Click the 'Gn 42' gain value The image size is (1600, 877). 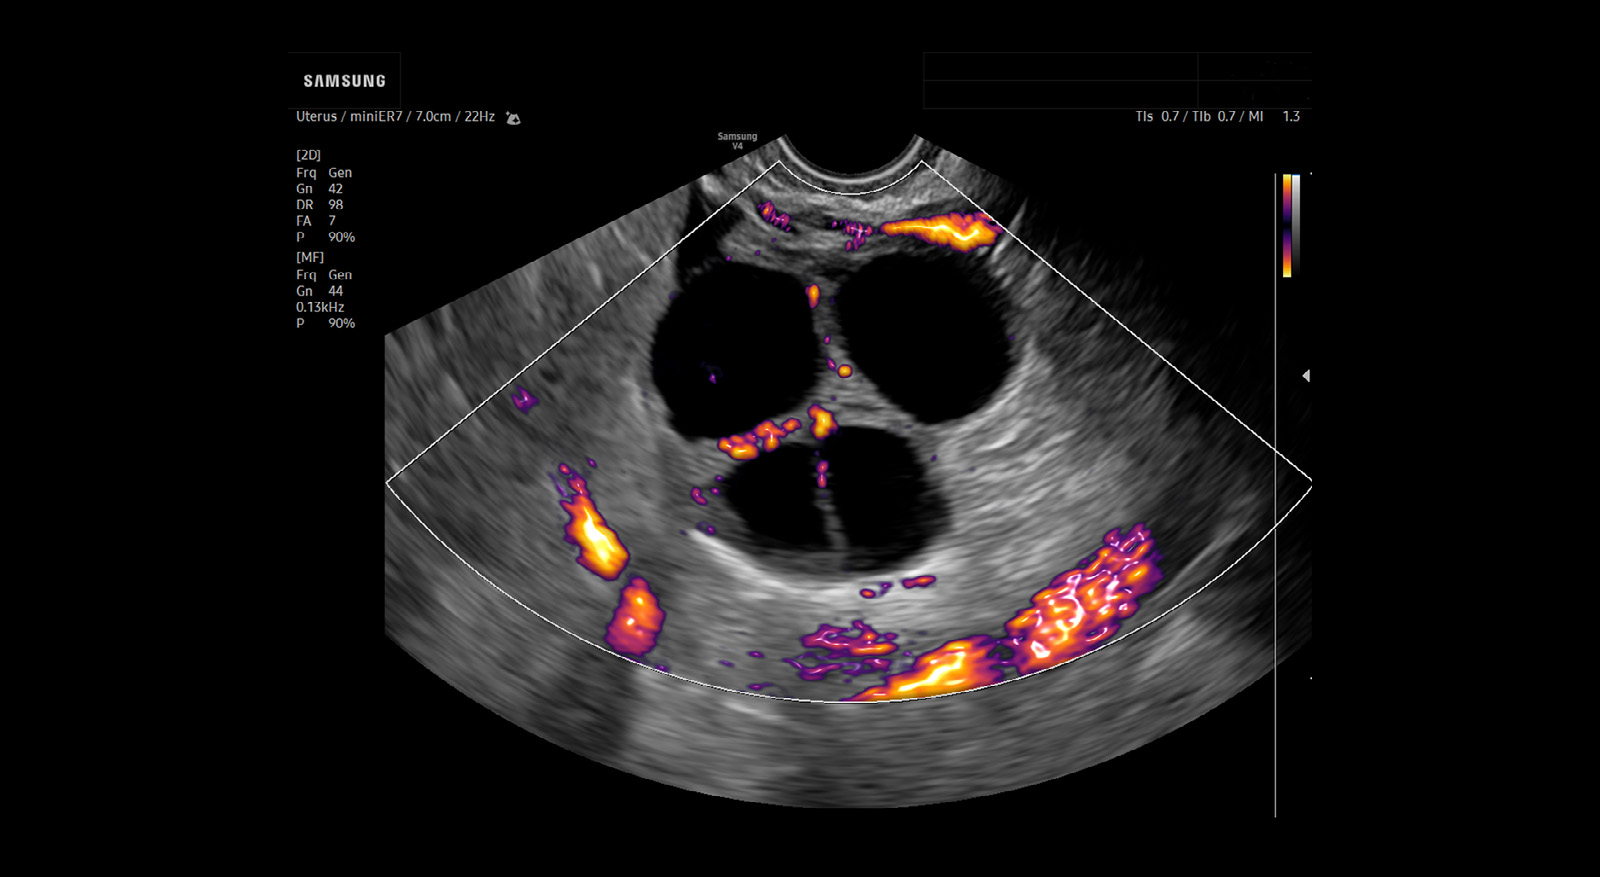tap(319, 189)
